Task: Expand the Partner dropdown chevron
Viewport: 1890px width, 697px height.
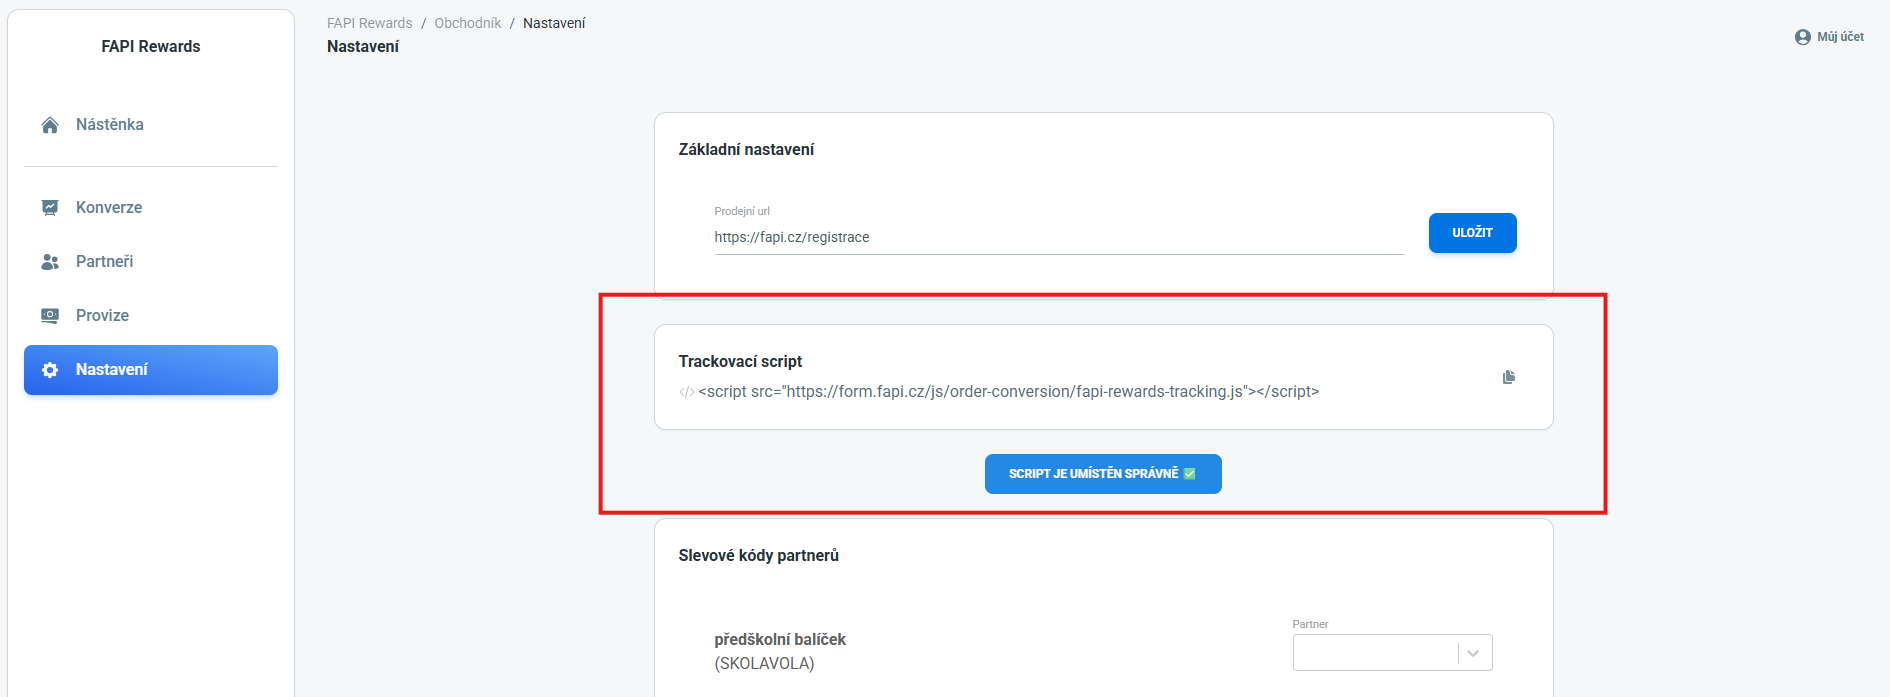Action: pos(1473,653)
